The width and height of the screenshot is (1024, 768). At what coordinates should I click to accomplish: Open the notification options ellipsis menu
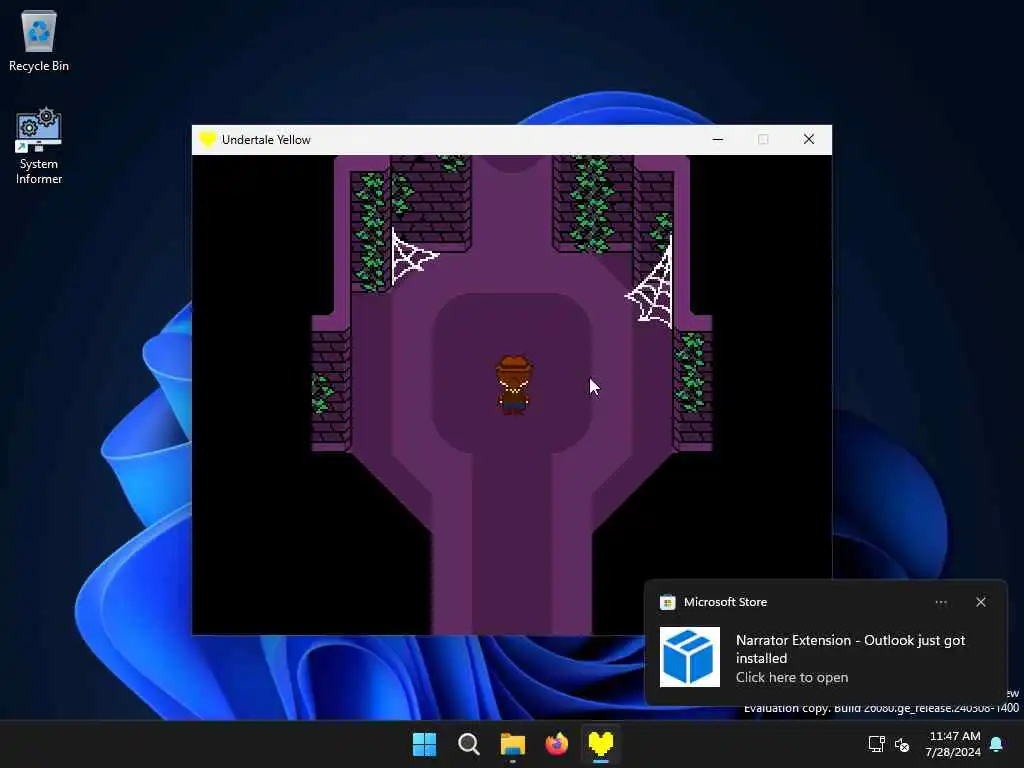pos(941,602)
